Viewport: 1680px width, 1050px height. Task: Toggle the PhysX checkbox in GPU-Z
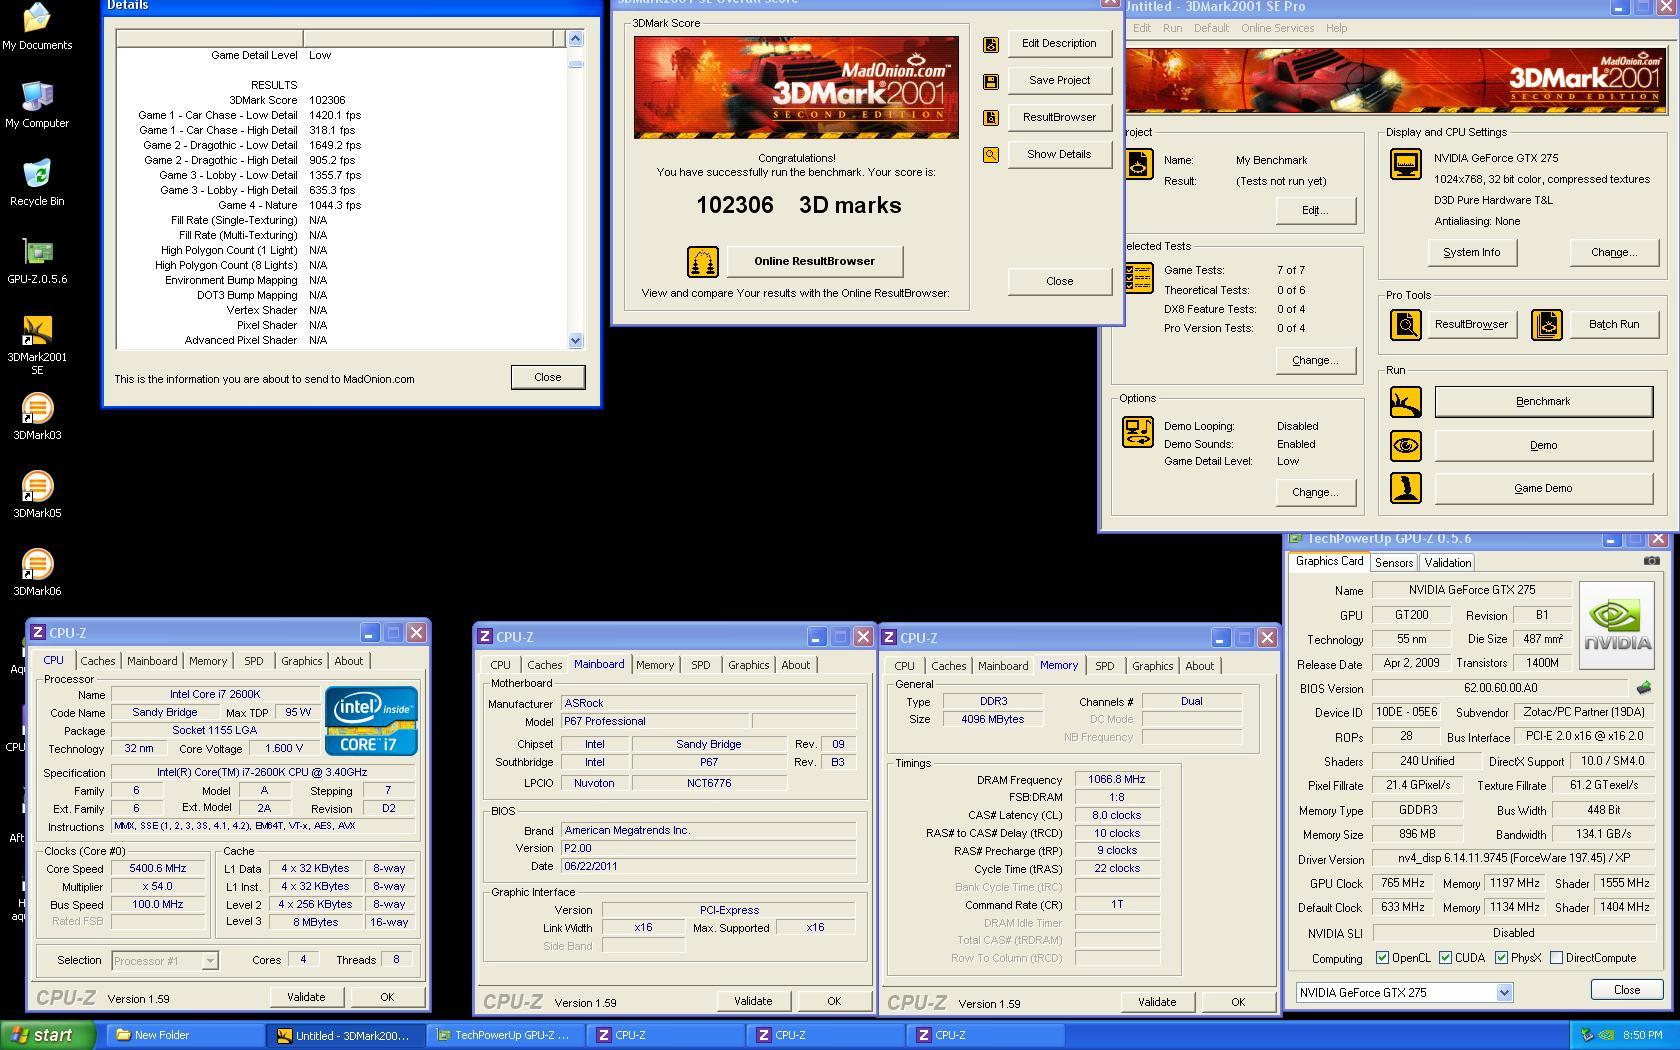click(1501, 958)
